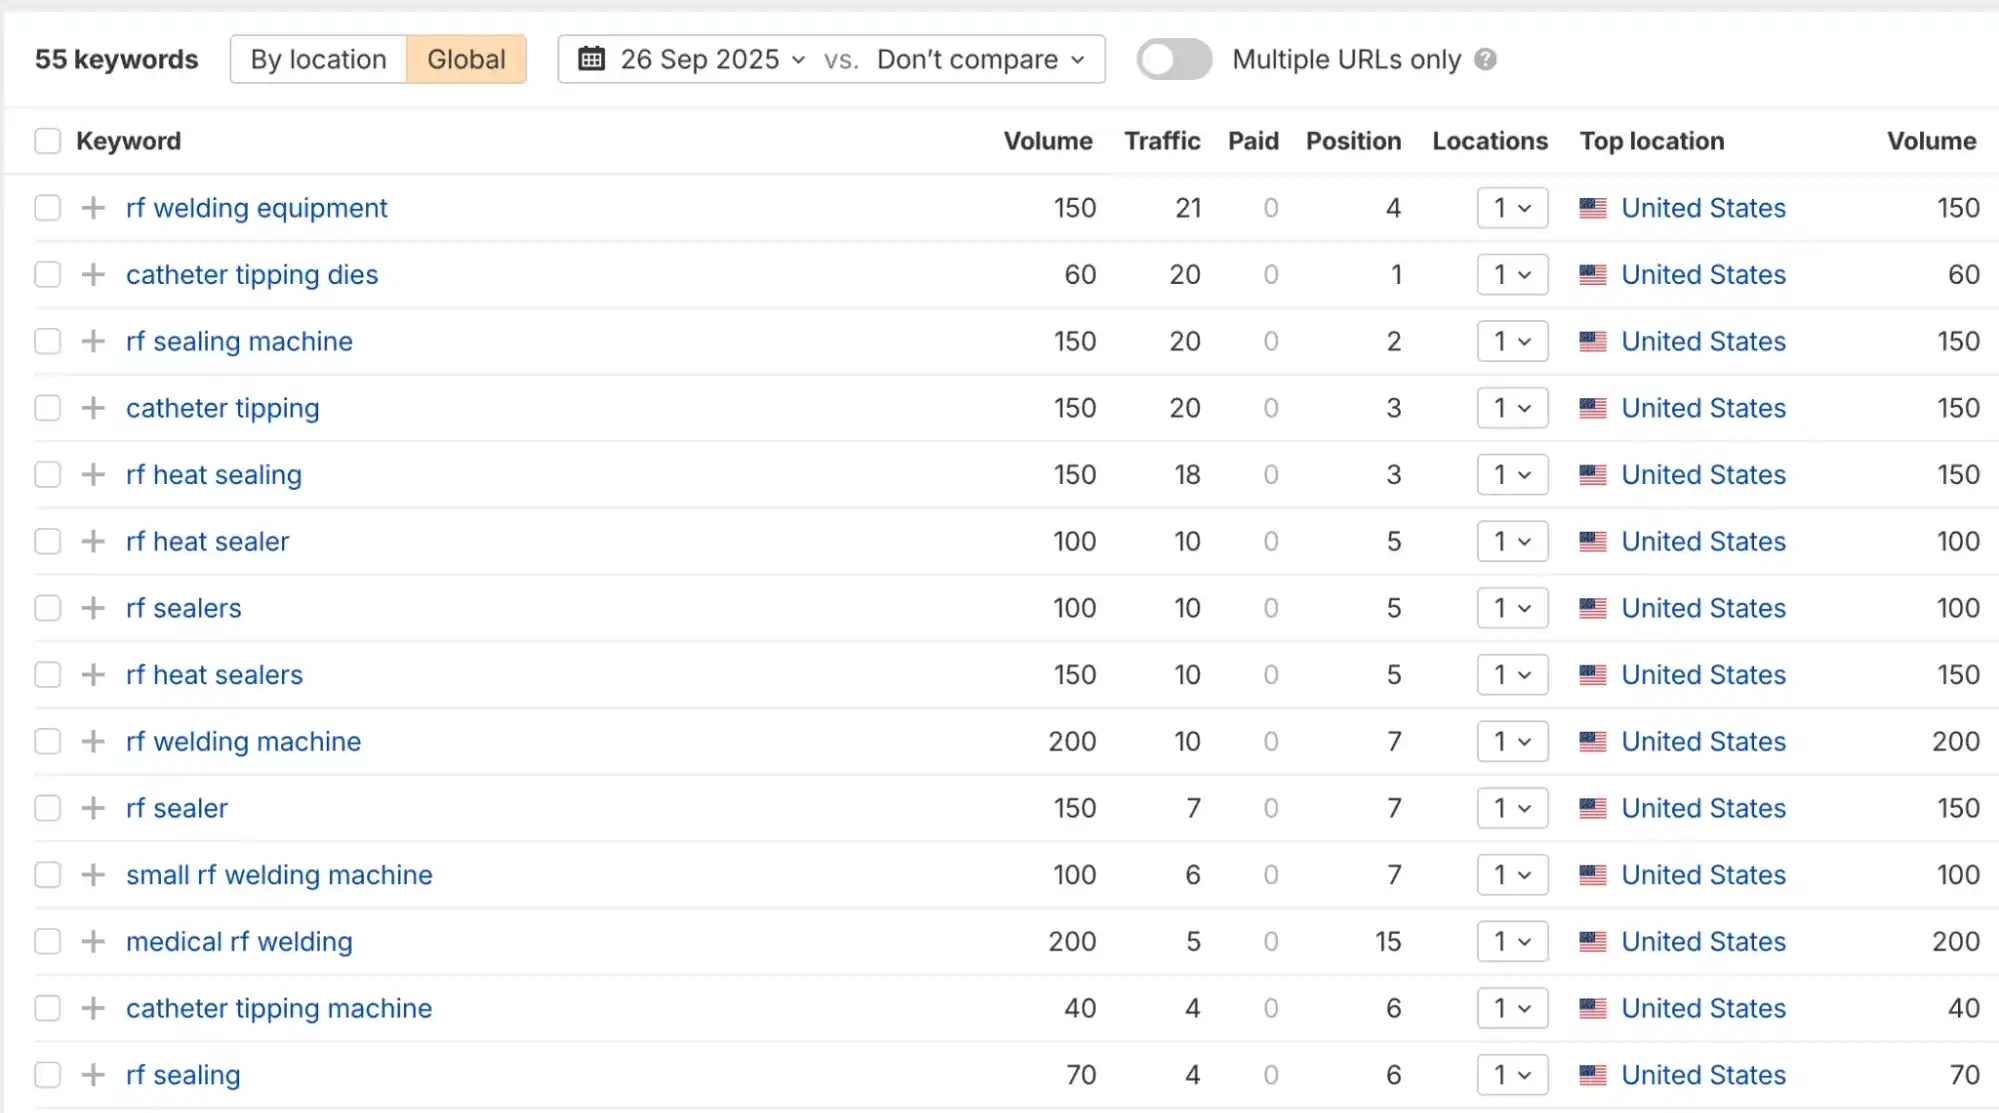1999x1113 pixels.
Task: Switch to the By location tab
Action: [x=318, y=60]
